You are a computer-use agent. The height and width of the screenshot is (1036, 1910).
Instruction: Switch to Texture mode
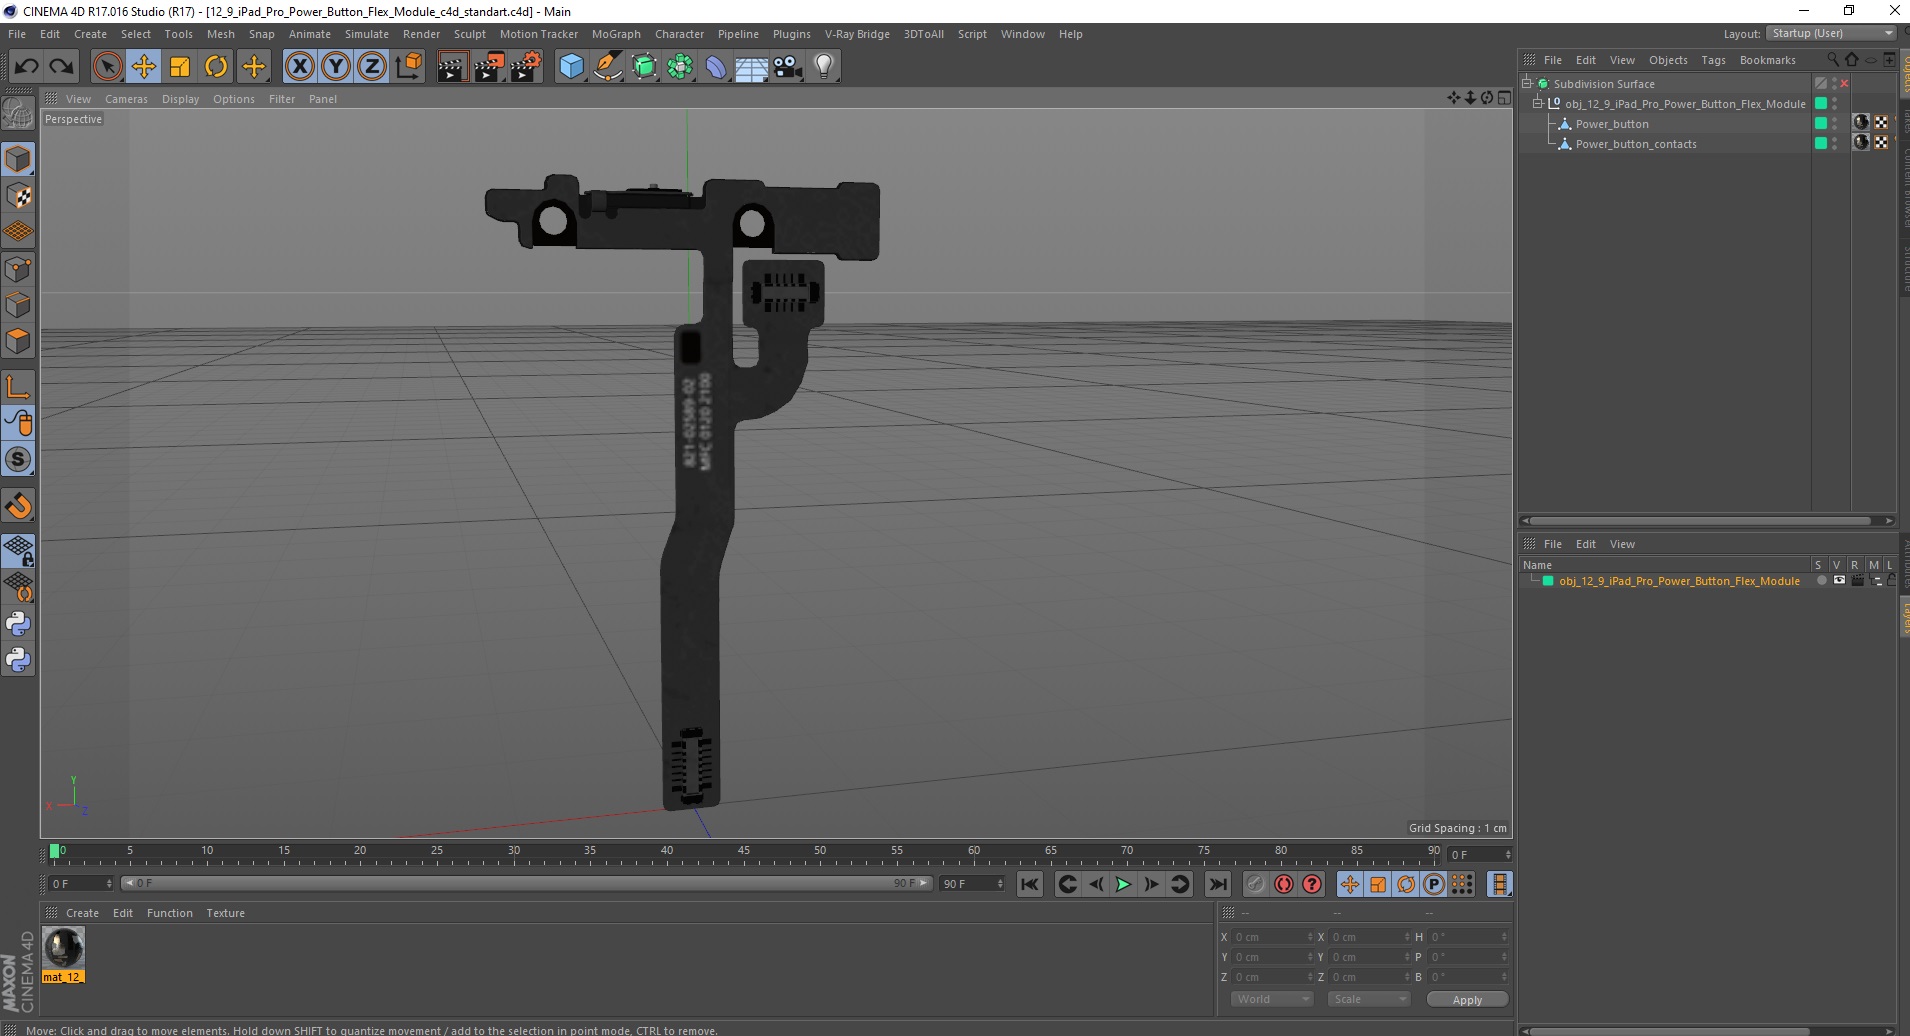pyautogui.click(x=18, y=196)
